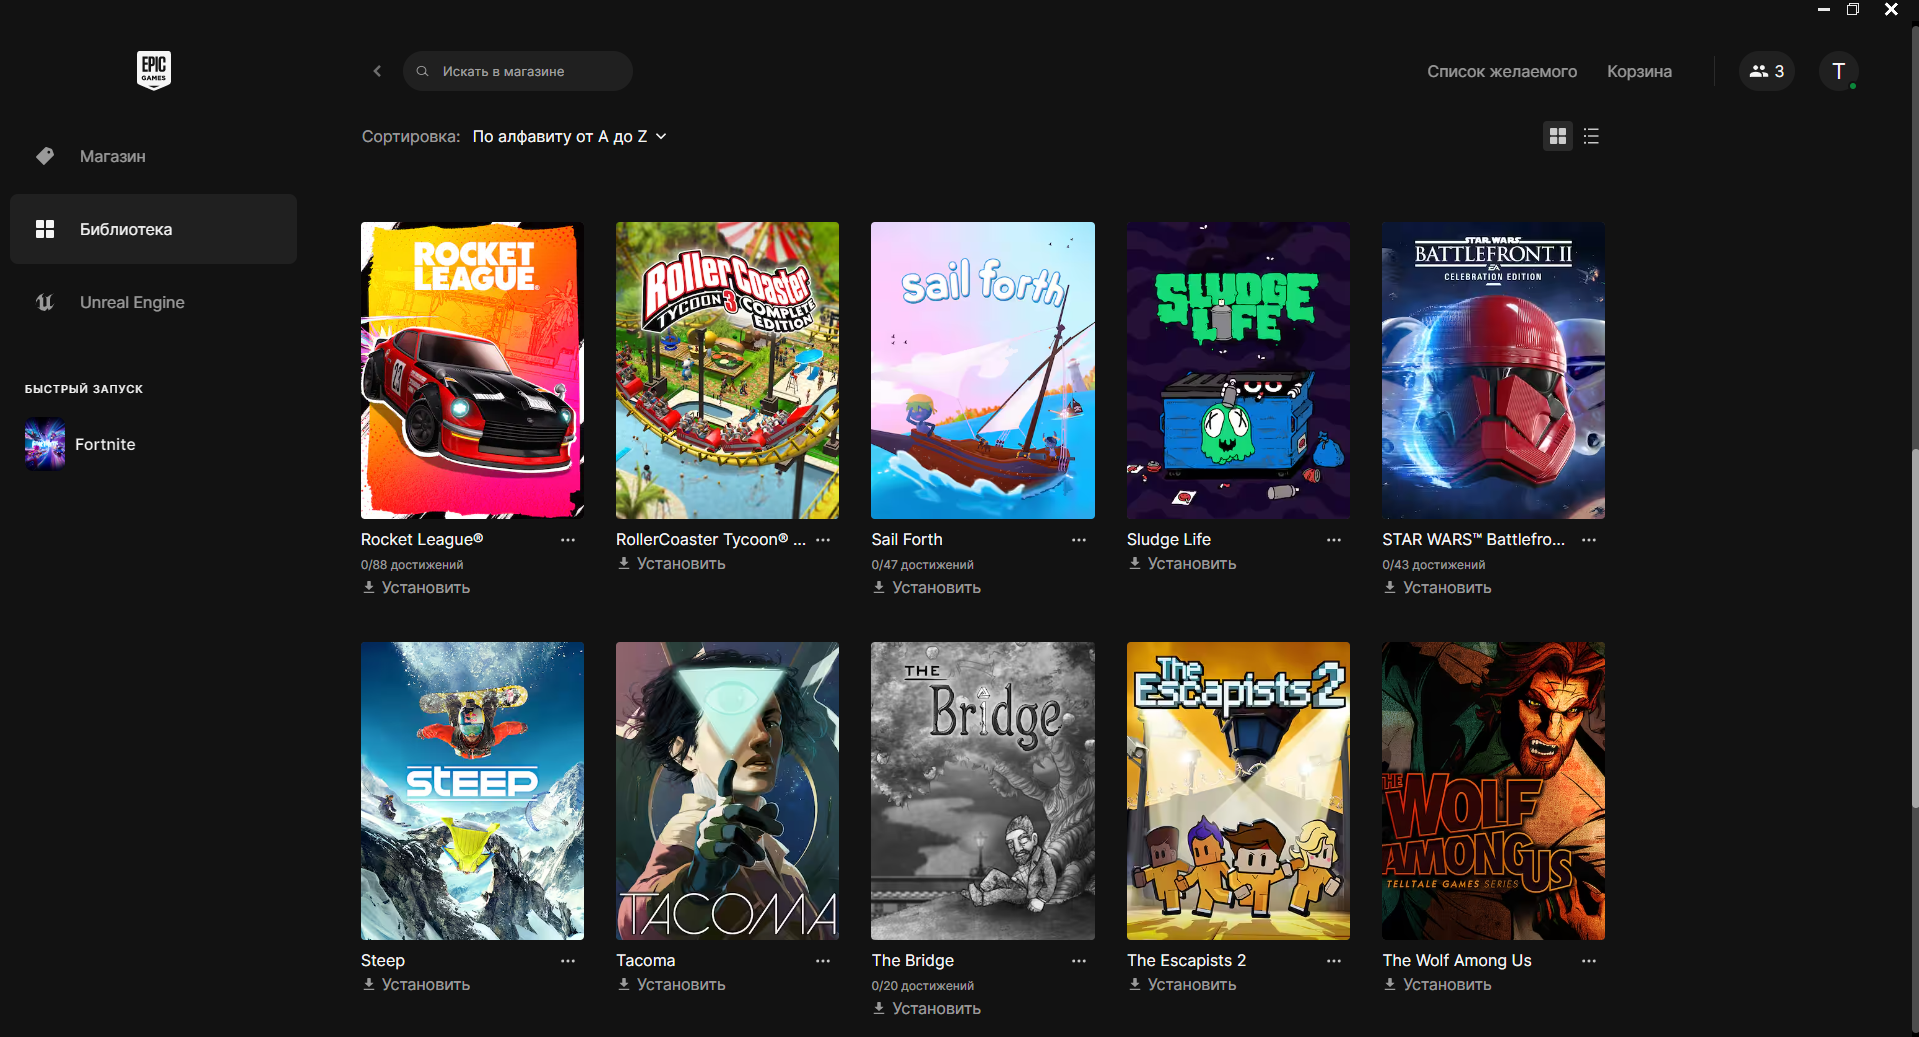
Task: Open Steep more options menu
Action: click(x=568, y=961)
